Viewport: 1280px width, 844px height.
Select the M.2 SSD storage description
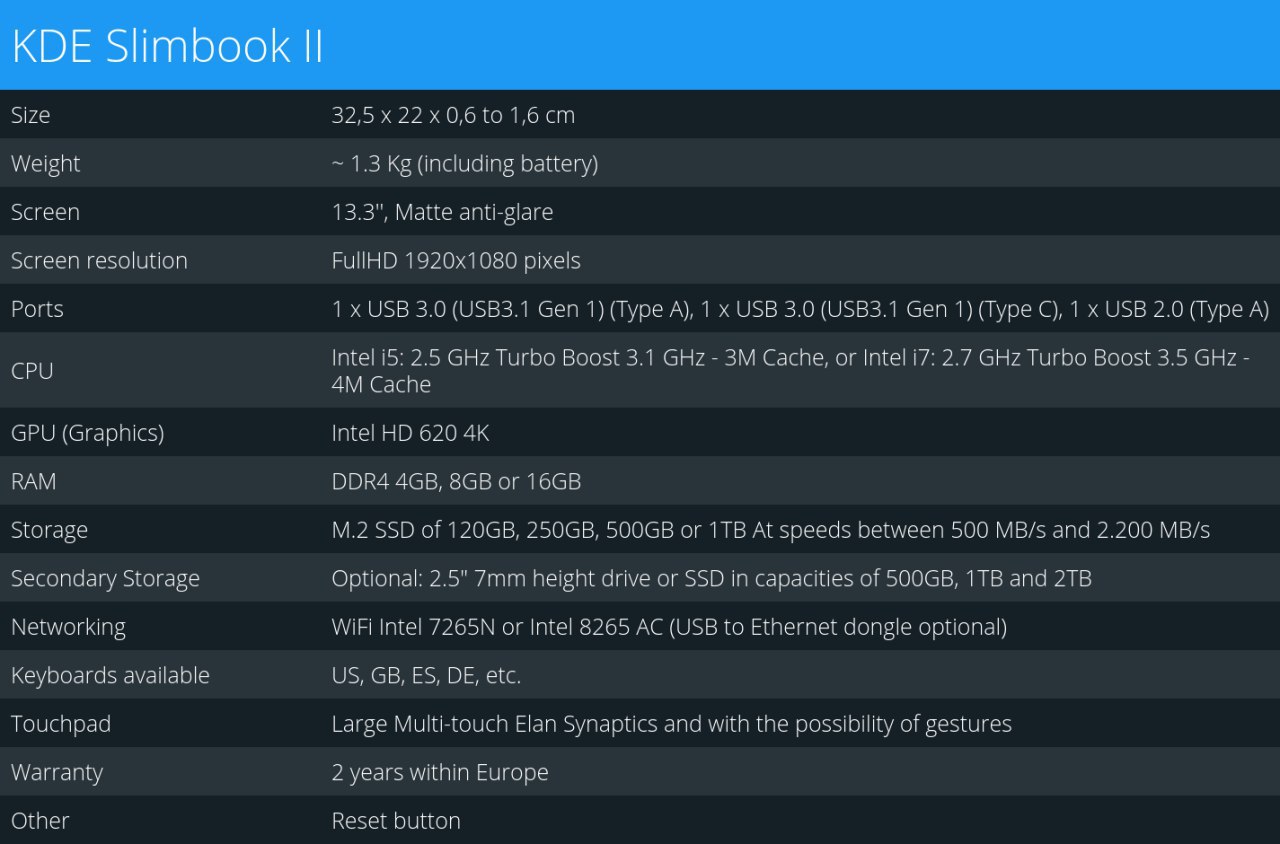tap(771, 530)
